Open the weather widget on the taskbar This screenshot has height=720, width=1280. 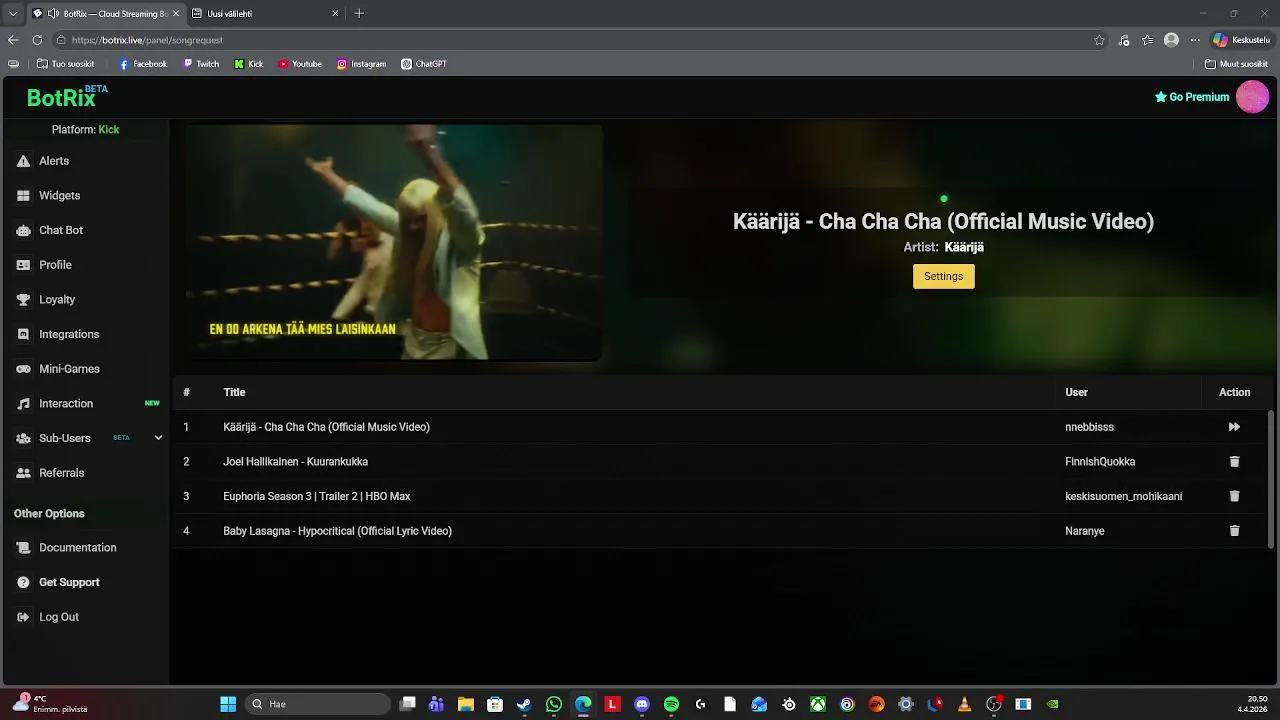(50, 704)
